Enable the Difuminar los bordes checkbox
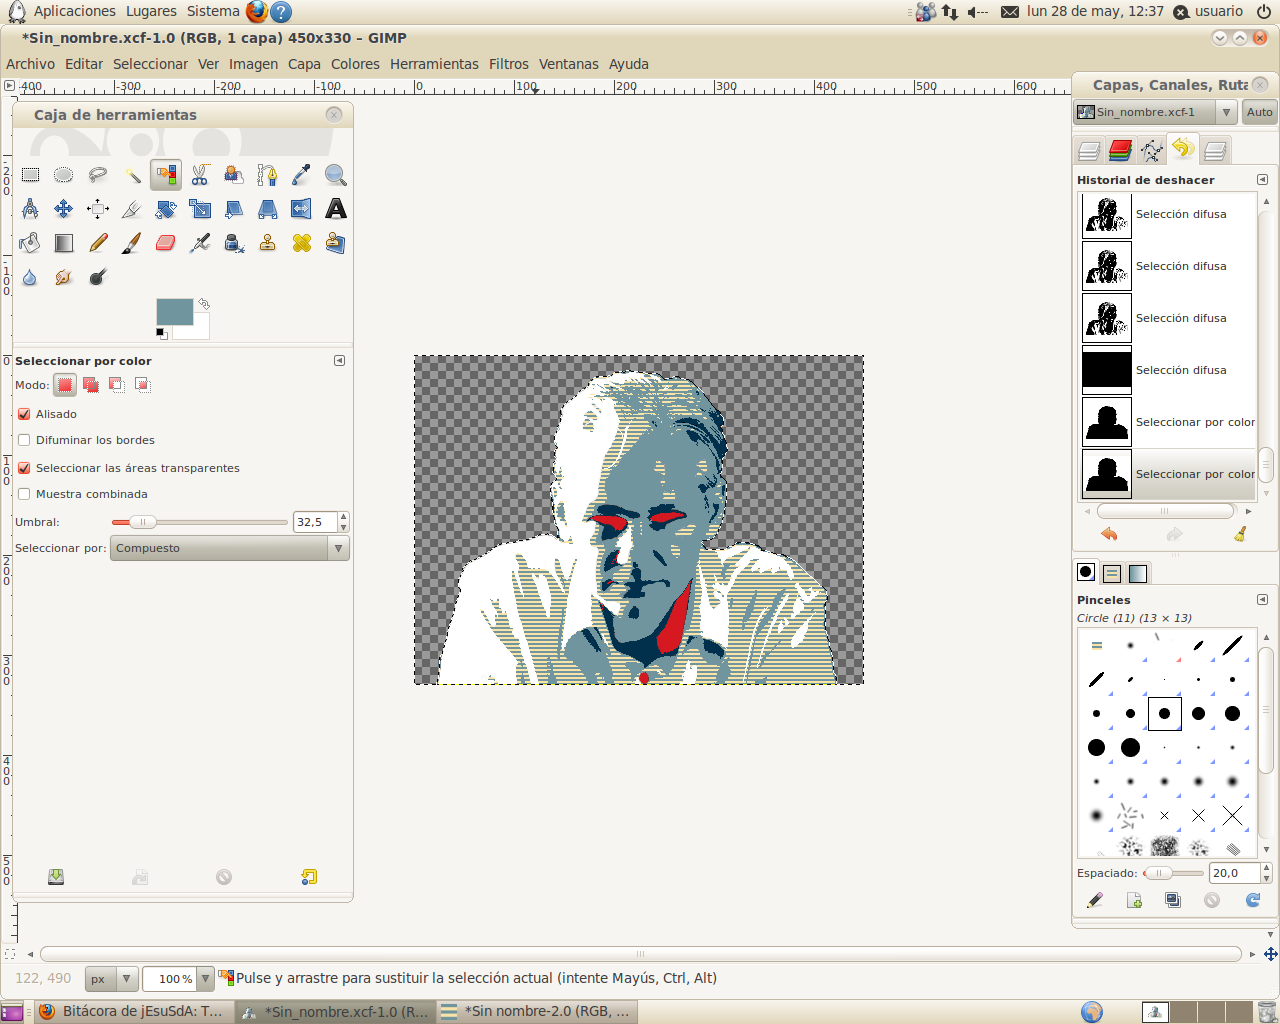 pos(22,440)
